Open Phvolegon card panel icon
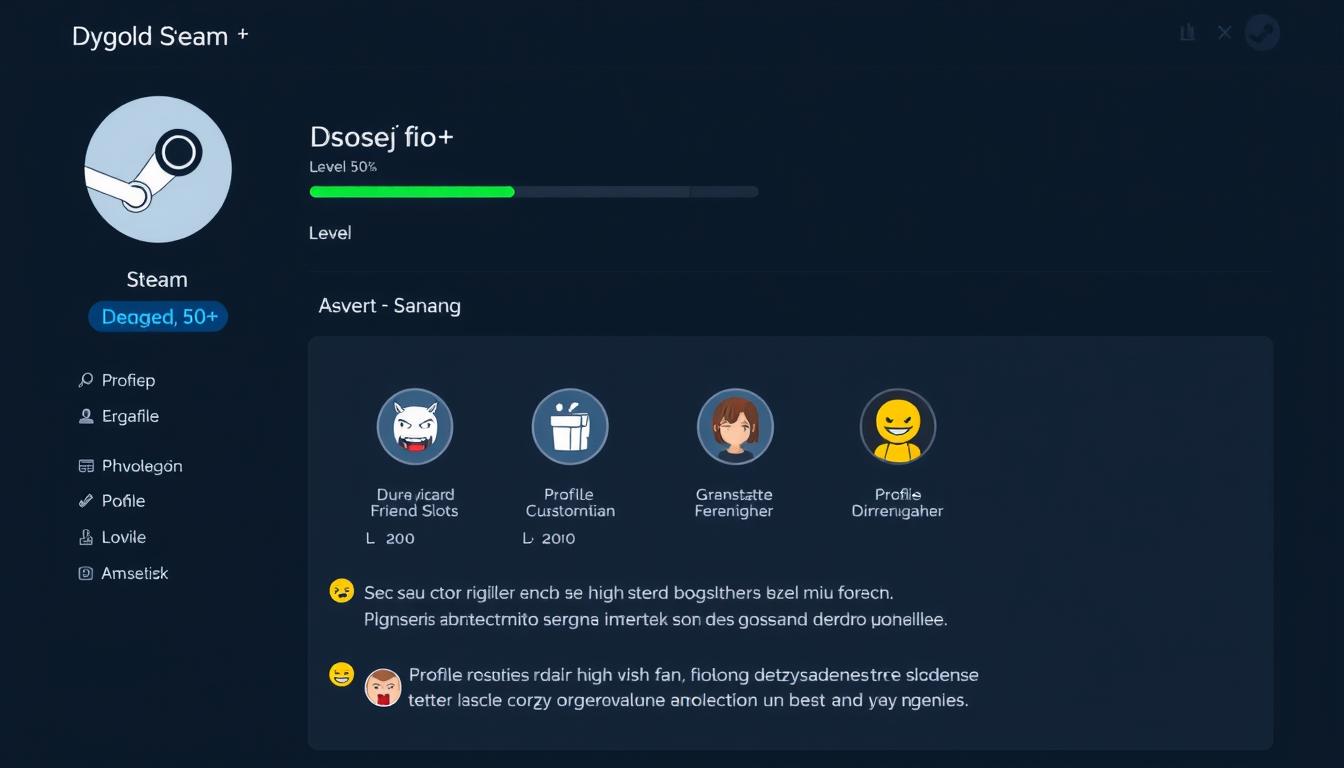The height and width of the screenshot is (768, 1344). [x=87, y=466]
